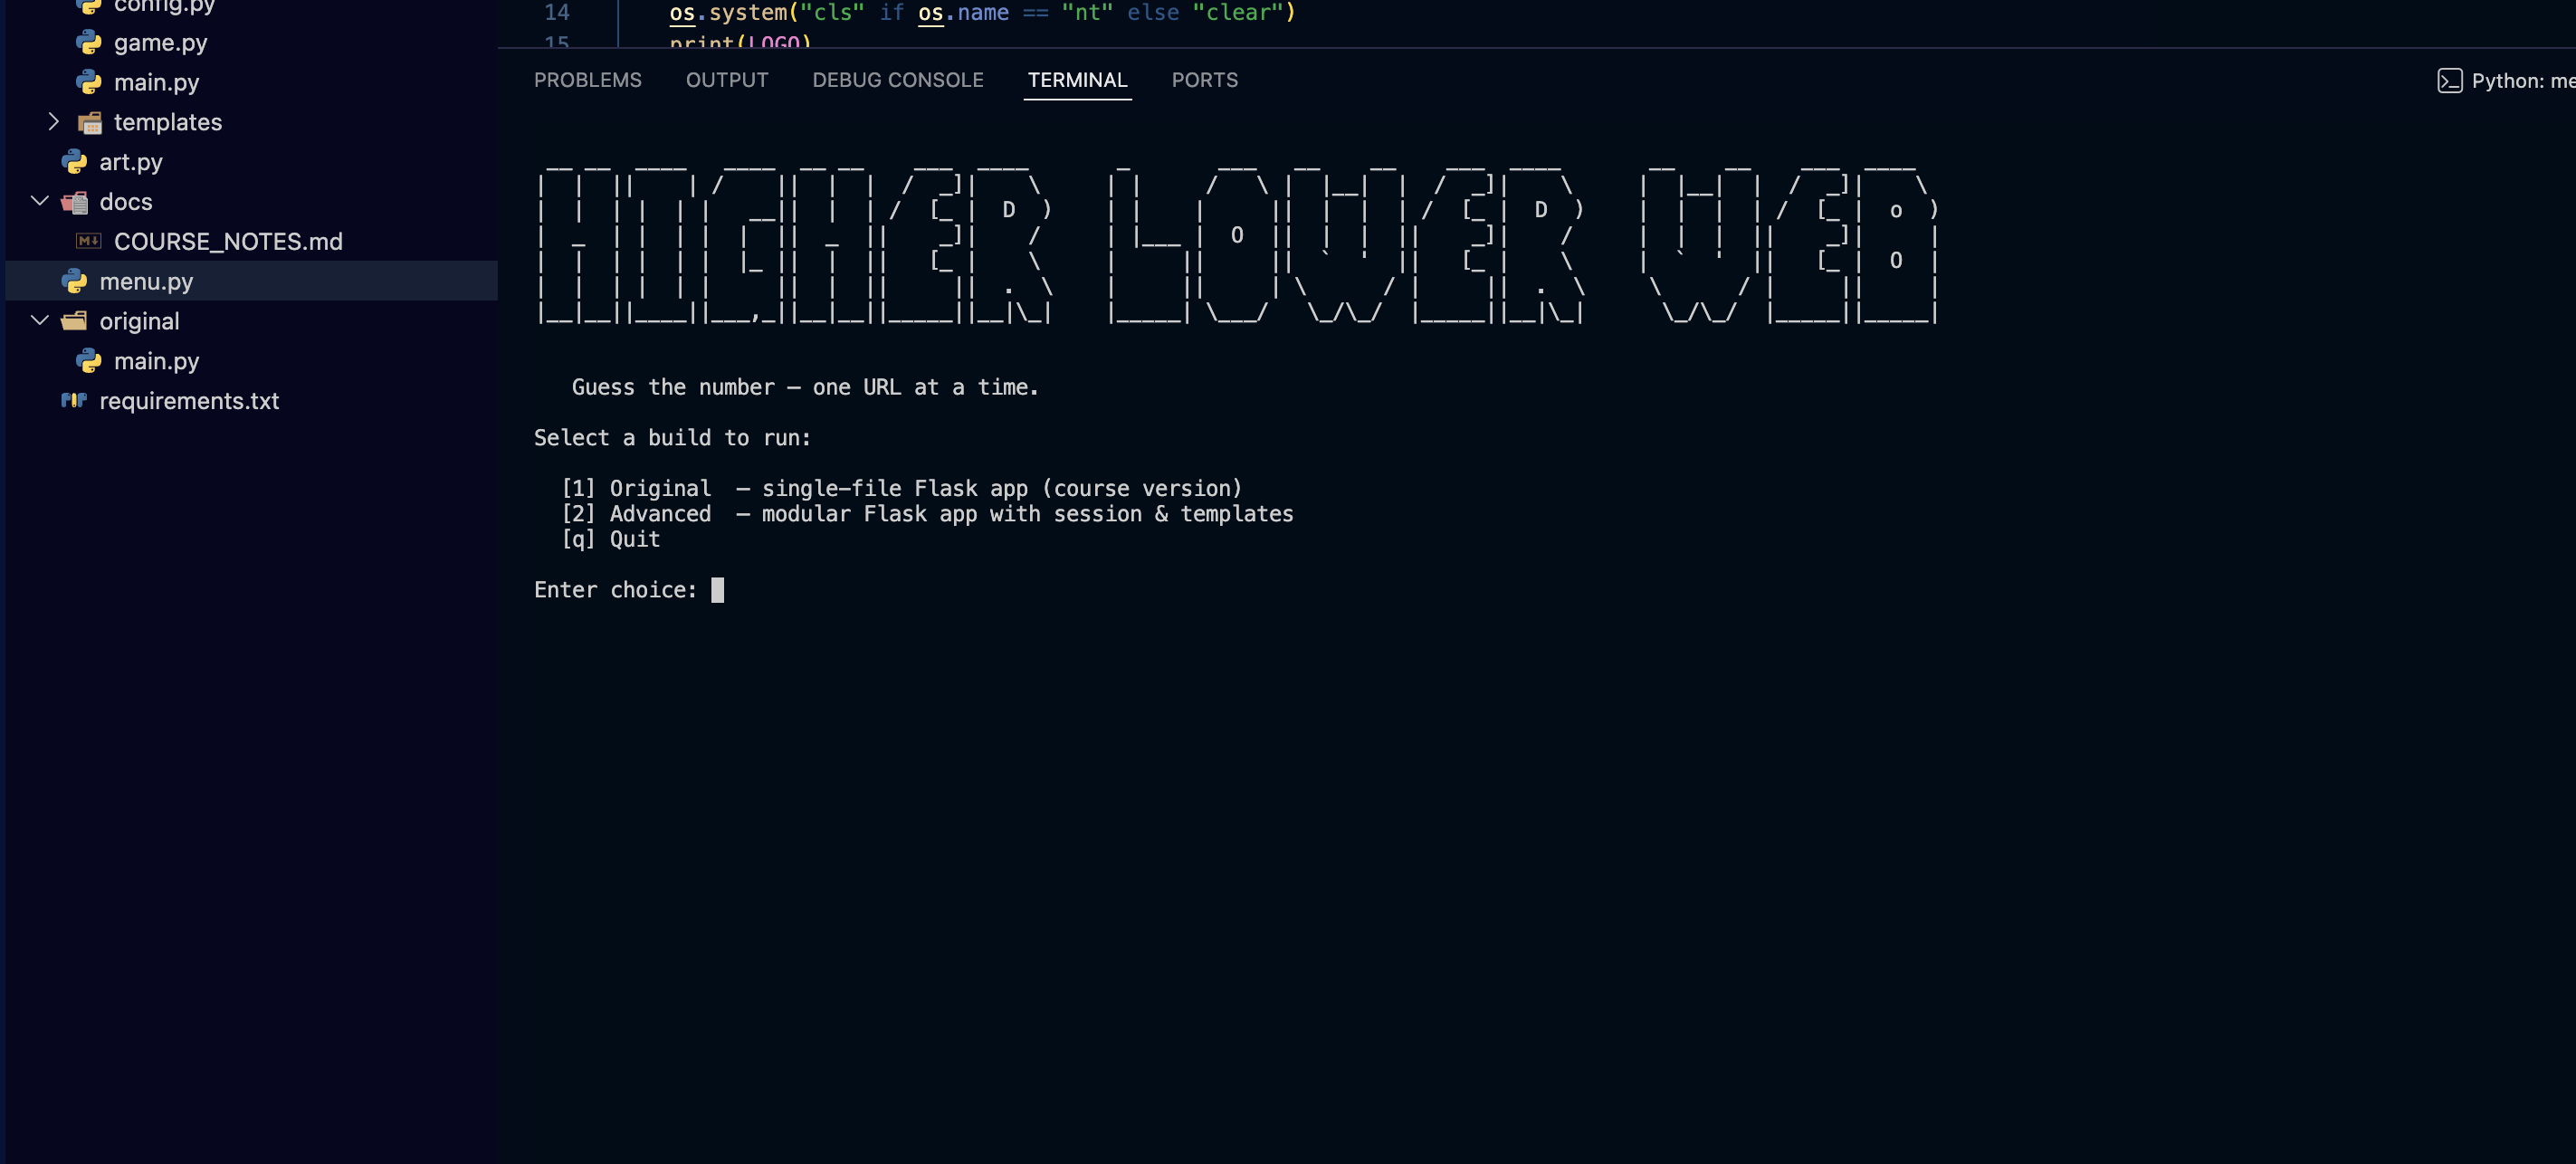The height and width of the screenshot is (1164, 2576).
Task: Open requirements.txt file
Action: pos(189,401)
